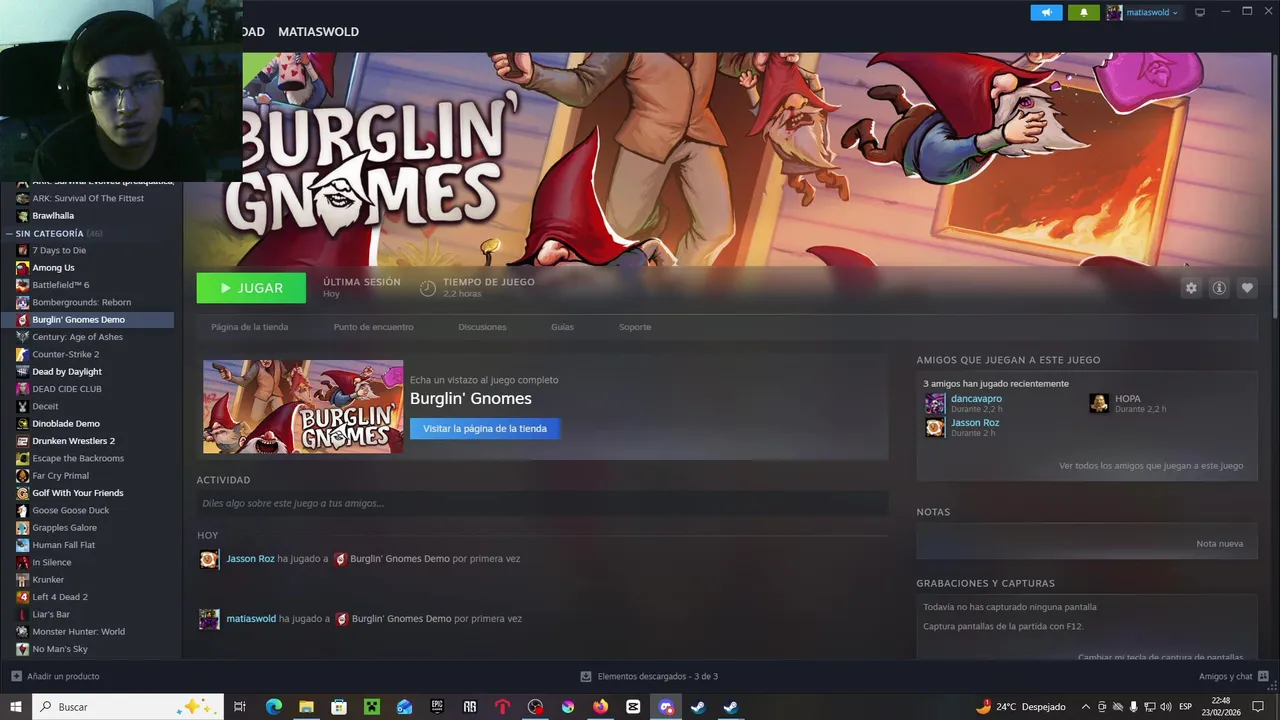
Task: Open CapCut icon on the taskbar
Action: click(633, 707)
